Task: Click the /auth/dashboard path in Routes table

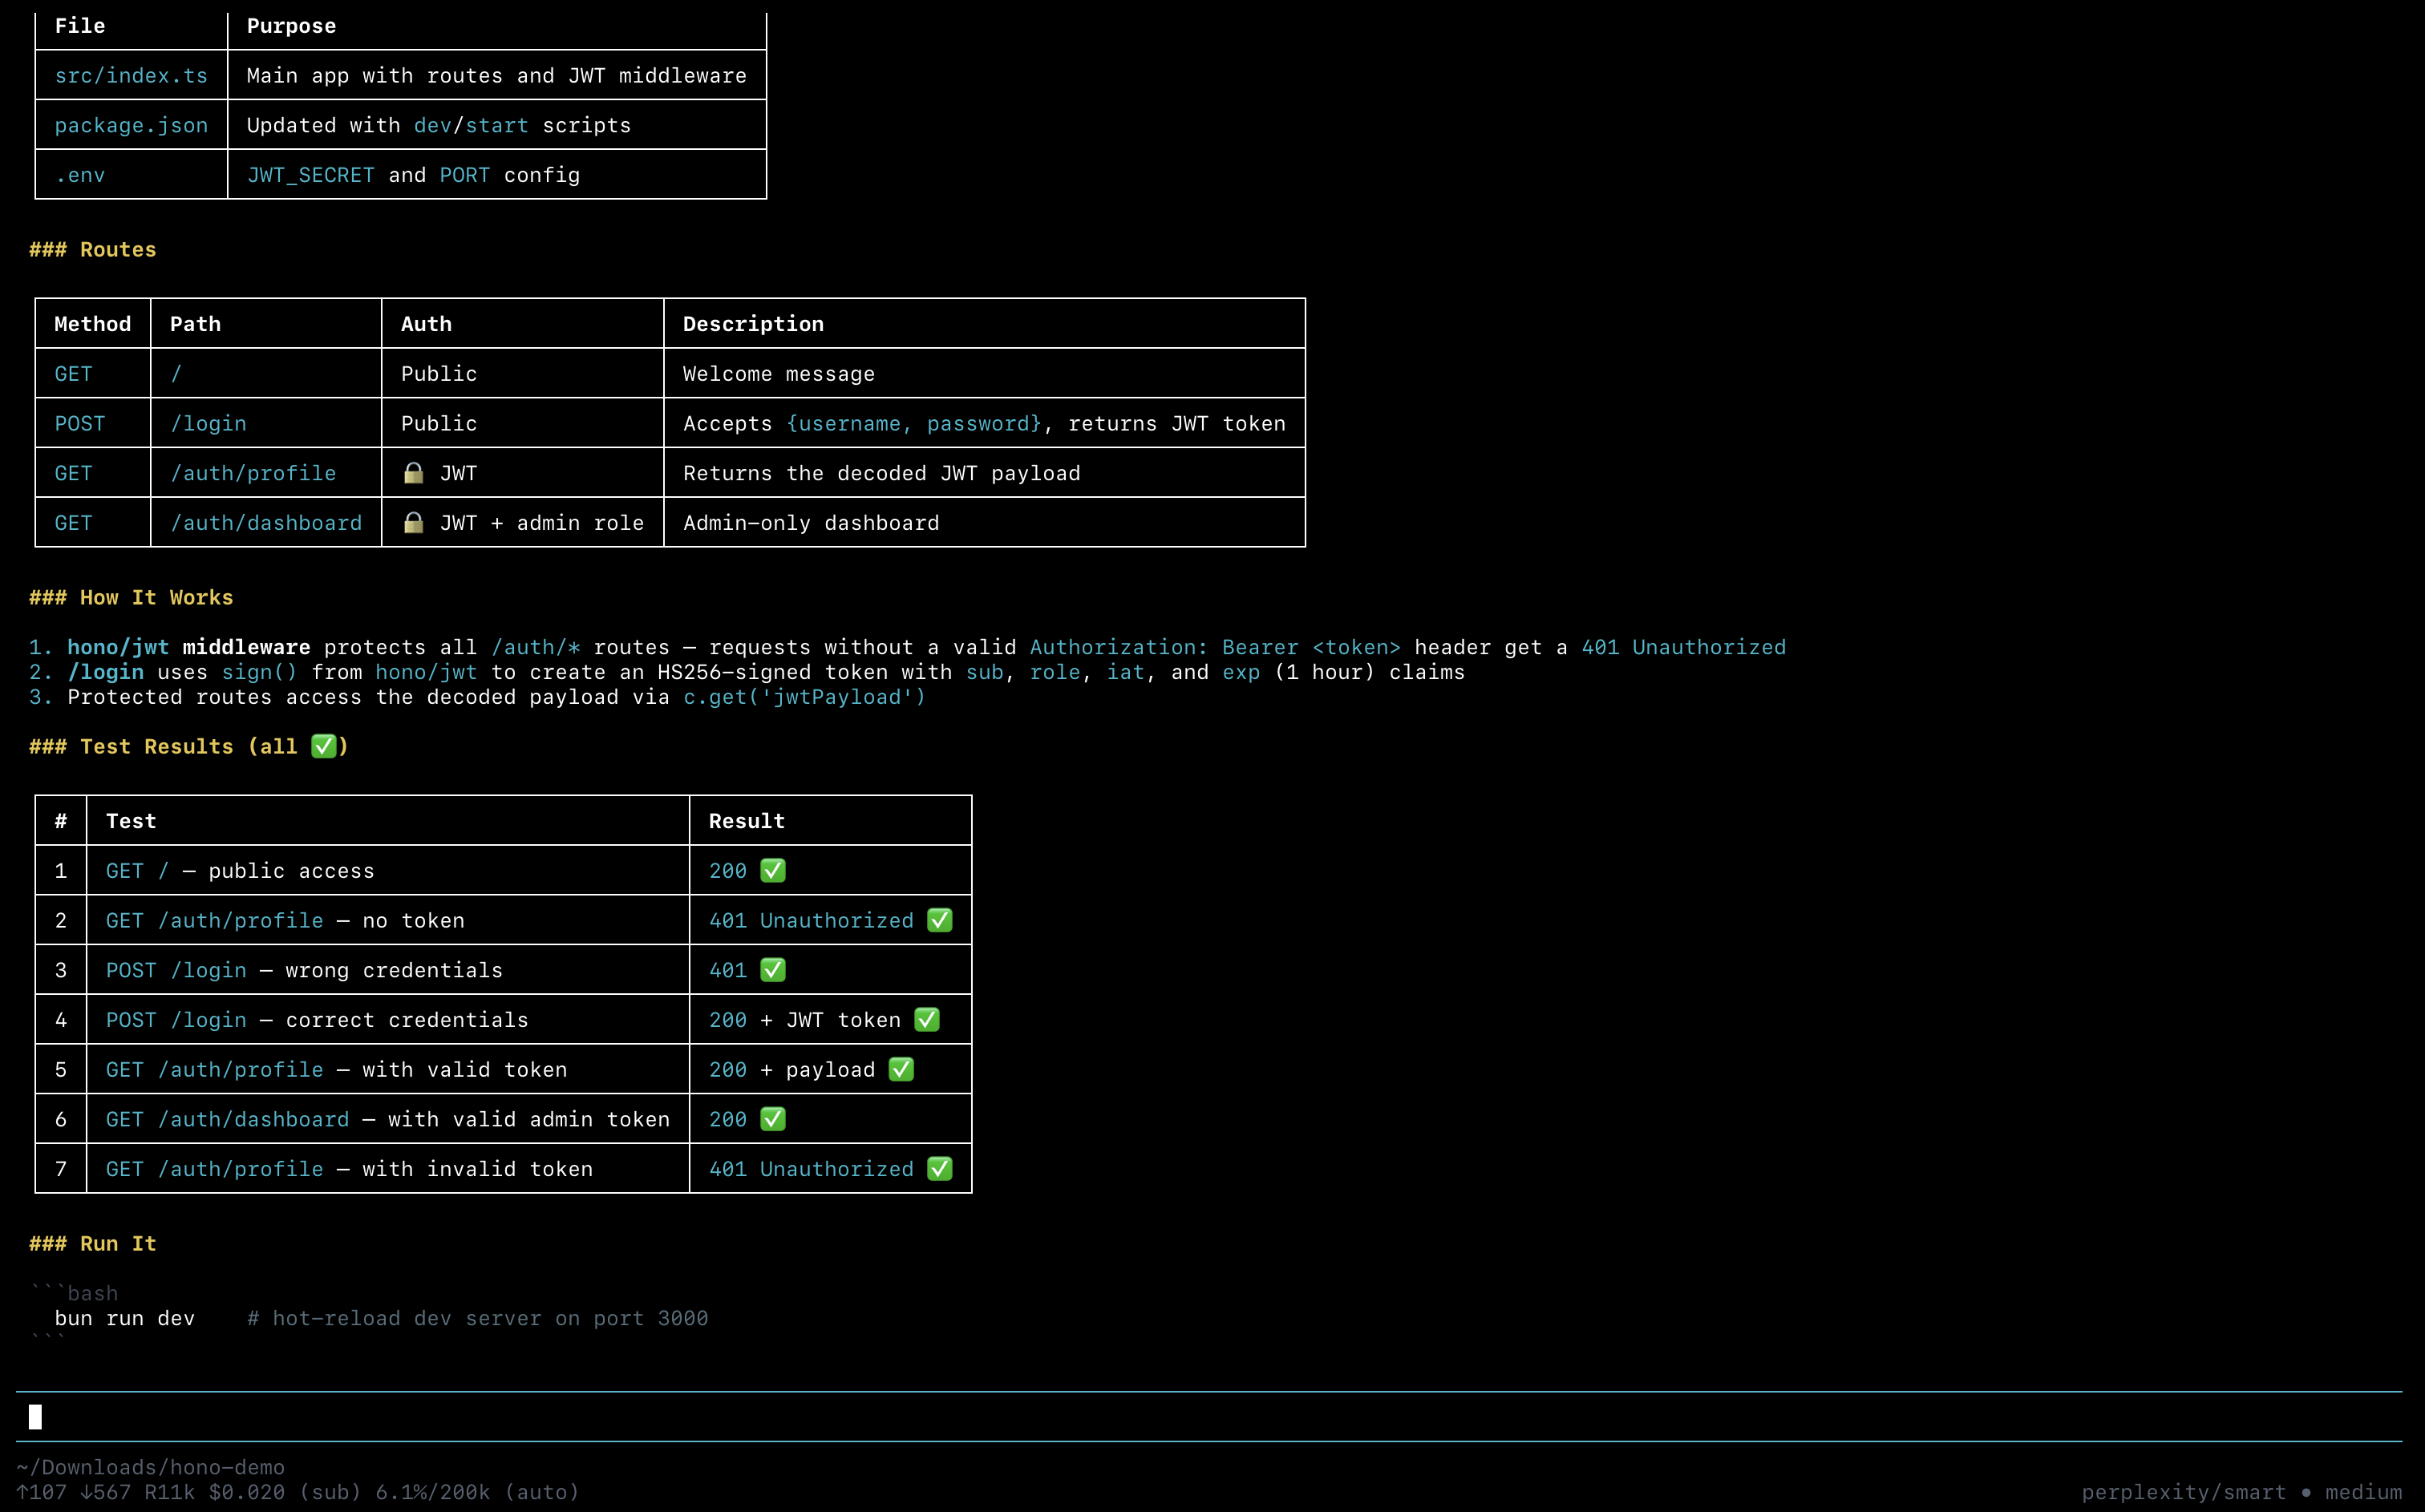Action: click(x=266, y=523)
